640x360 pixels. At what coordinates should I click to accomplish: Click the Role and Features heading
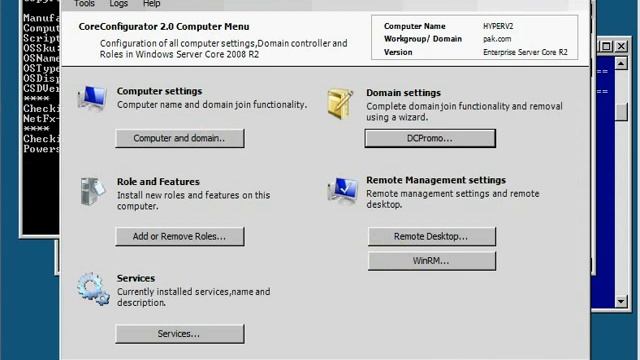tap(158, 182)
